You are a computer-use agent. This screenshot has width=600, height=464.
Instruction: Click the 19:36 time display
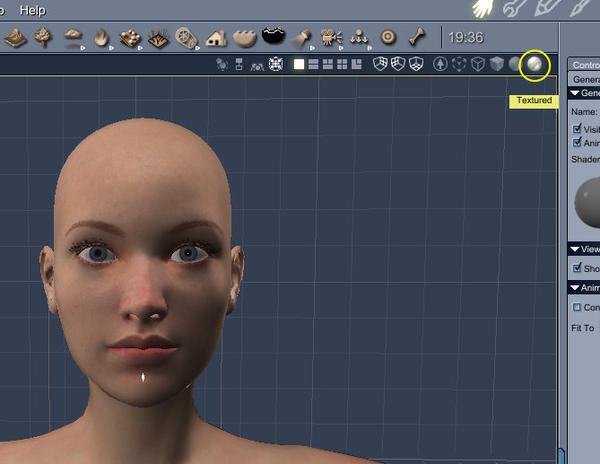point(466,37)
